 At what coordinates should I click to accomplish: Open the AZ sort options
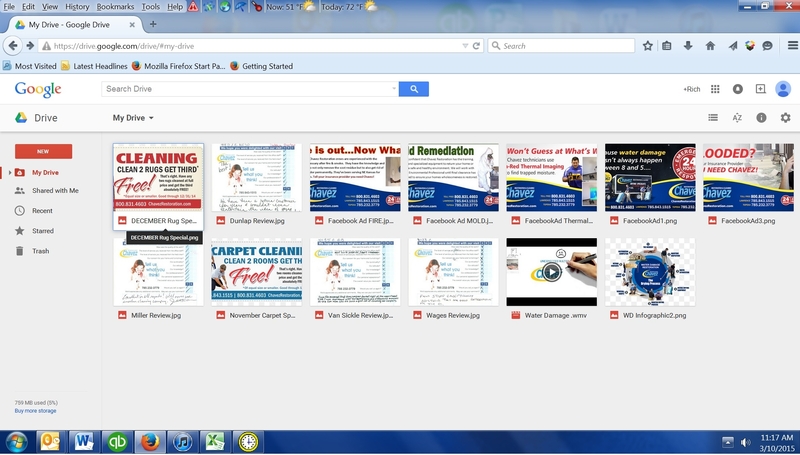click(x=737, y=118)
